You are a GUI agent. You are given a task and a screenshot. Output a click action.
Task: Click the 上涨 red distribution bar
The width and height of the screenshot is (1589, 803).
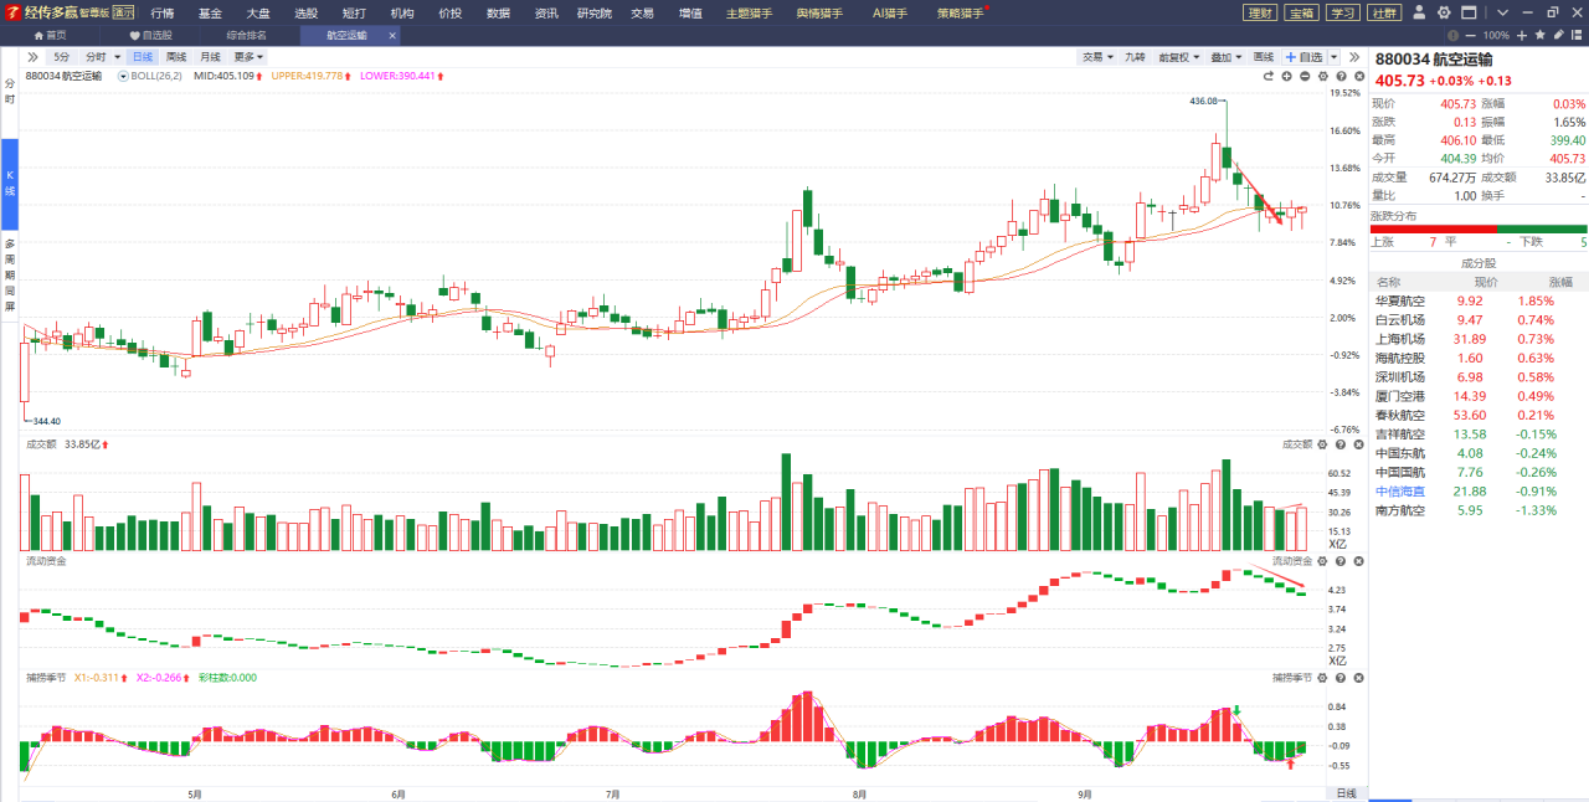(1433, 229)
